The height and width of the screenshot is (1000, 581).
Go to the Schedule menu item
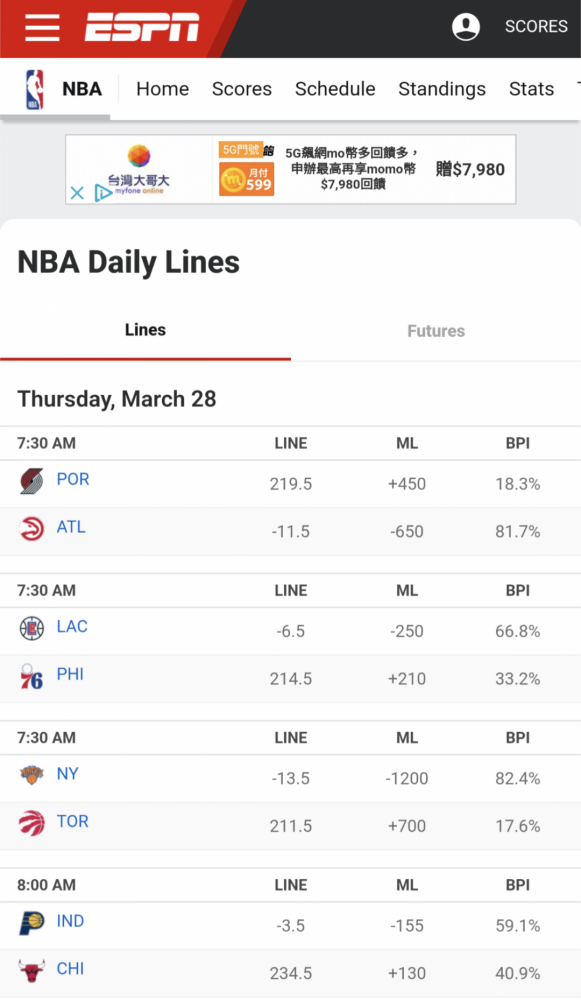(335, 89)
